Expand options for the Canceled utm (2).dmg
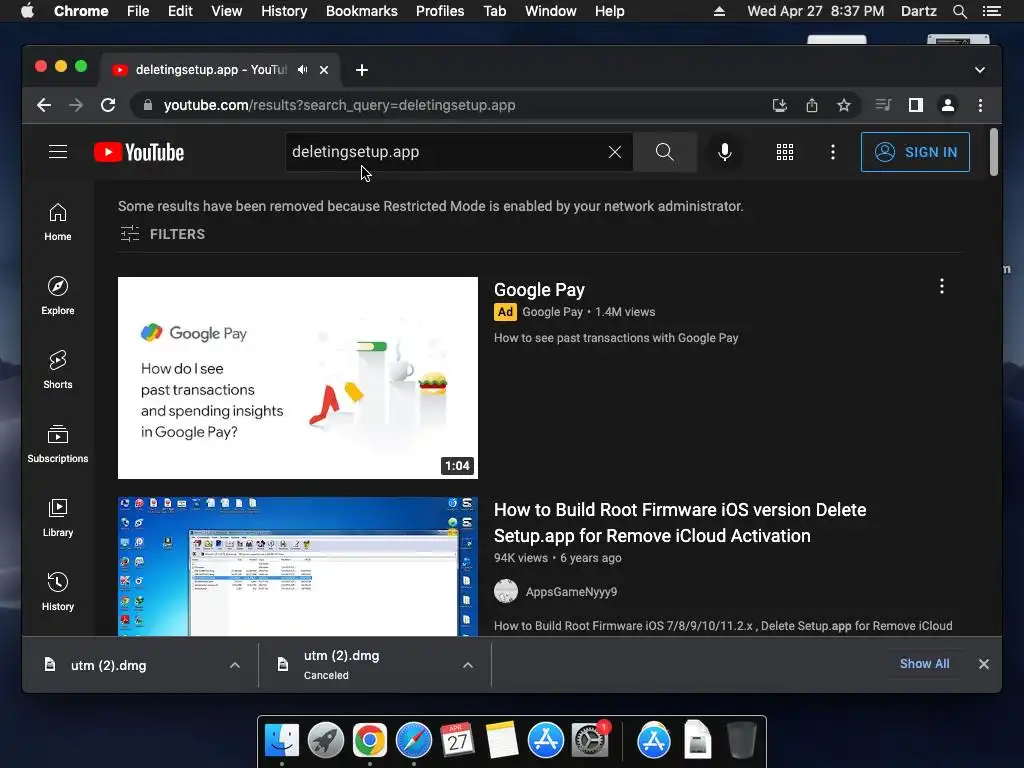Screen dimensions: 1024x768 468,665
